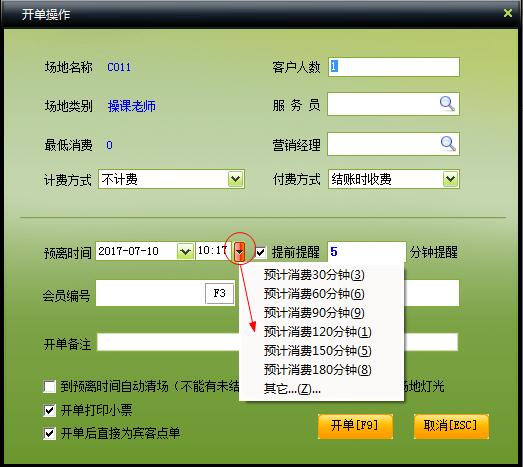
Task: Select 预计消费120分钟 menu item
Action: point(318,332)
